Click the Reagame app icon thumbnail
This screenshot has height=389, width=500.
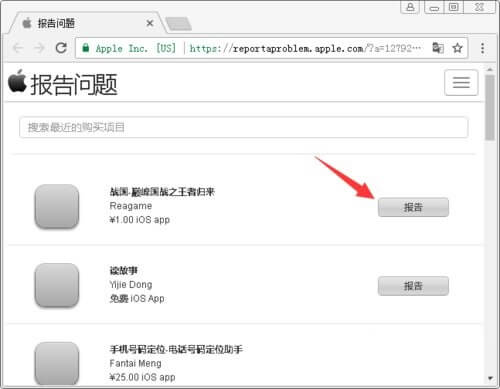(57, 207)
